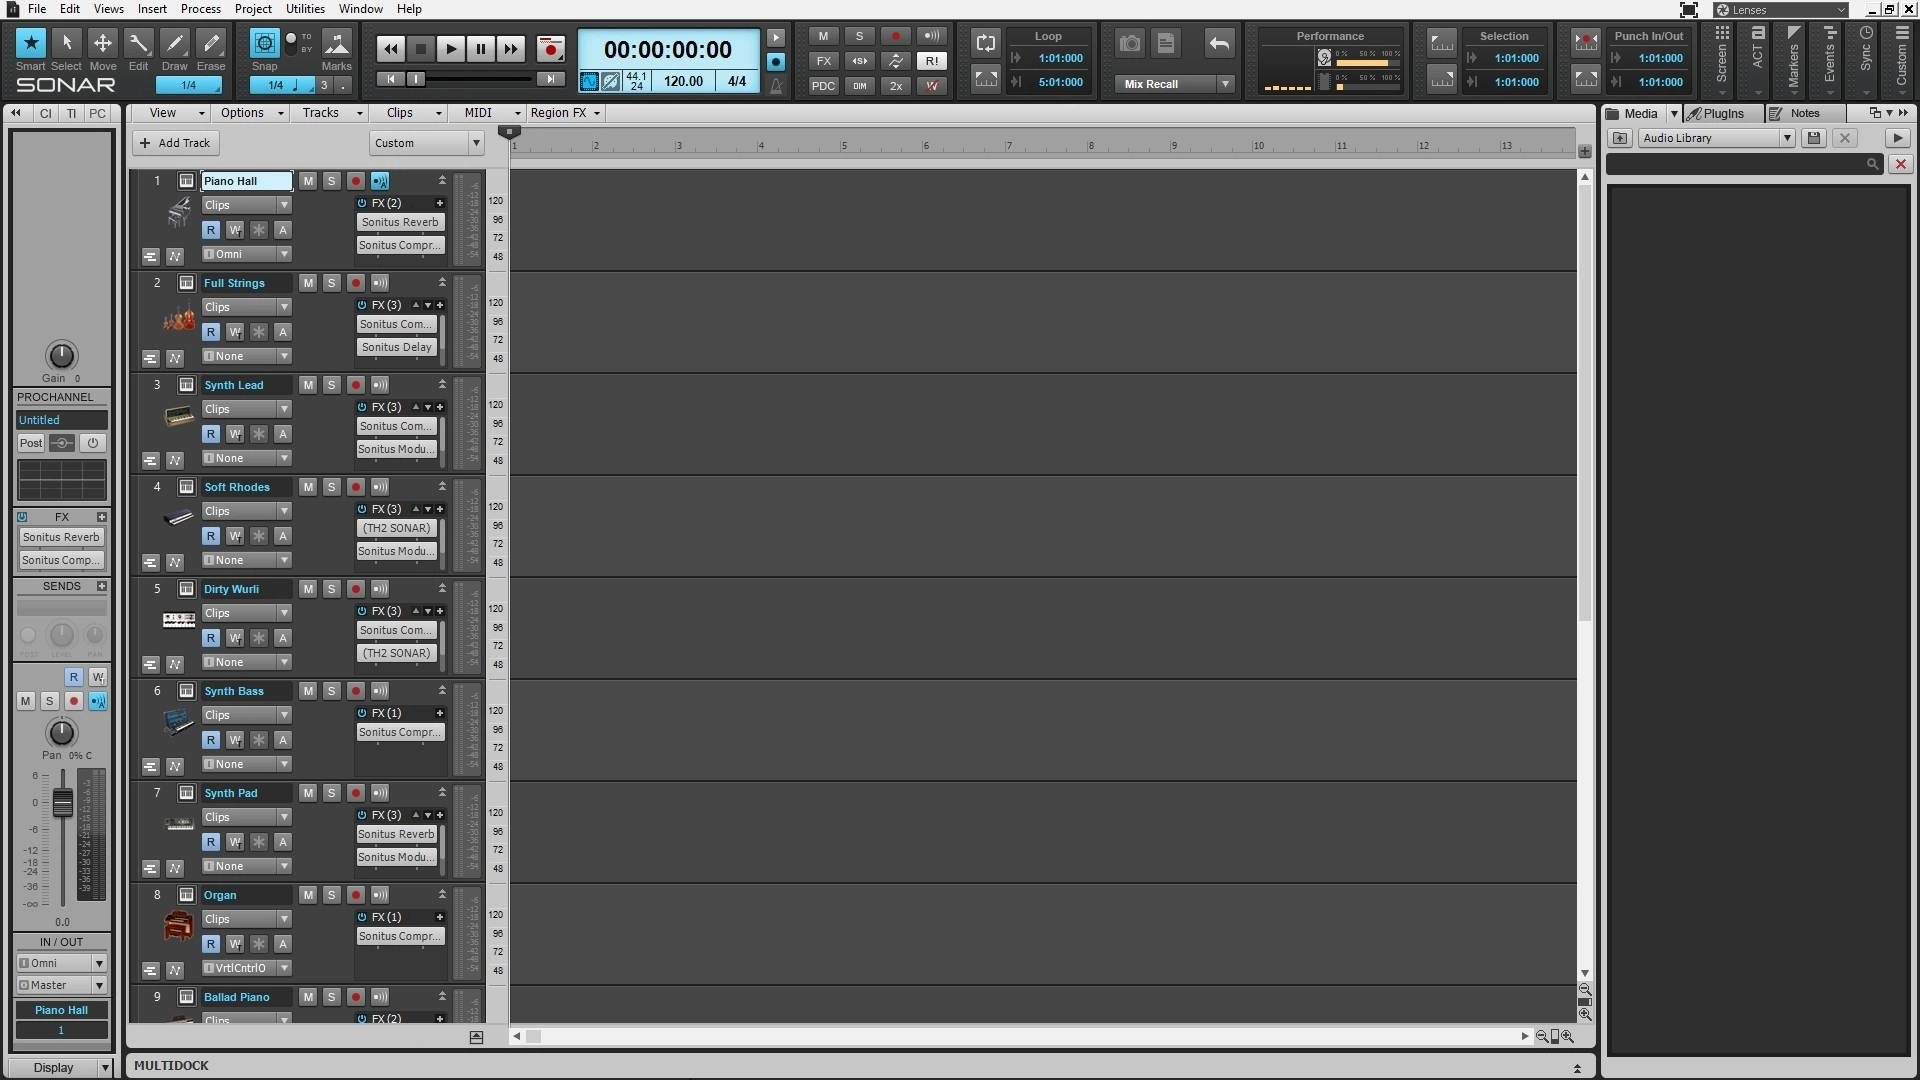The height and width of the screenshot is (1080, 1920).
Task: Open the Process menu
Action: click(201, 9)
